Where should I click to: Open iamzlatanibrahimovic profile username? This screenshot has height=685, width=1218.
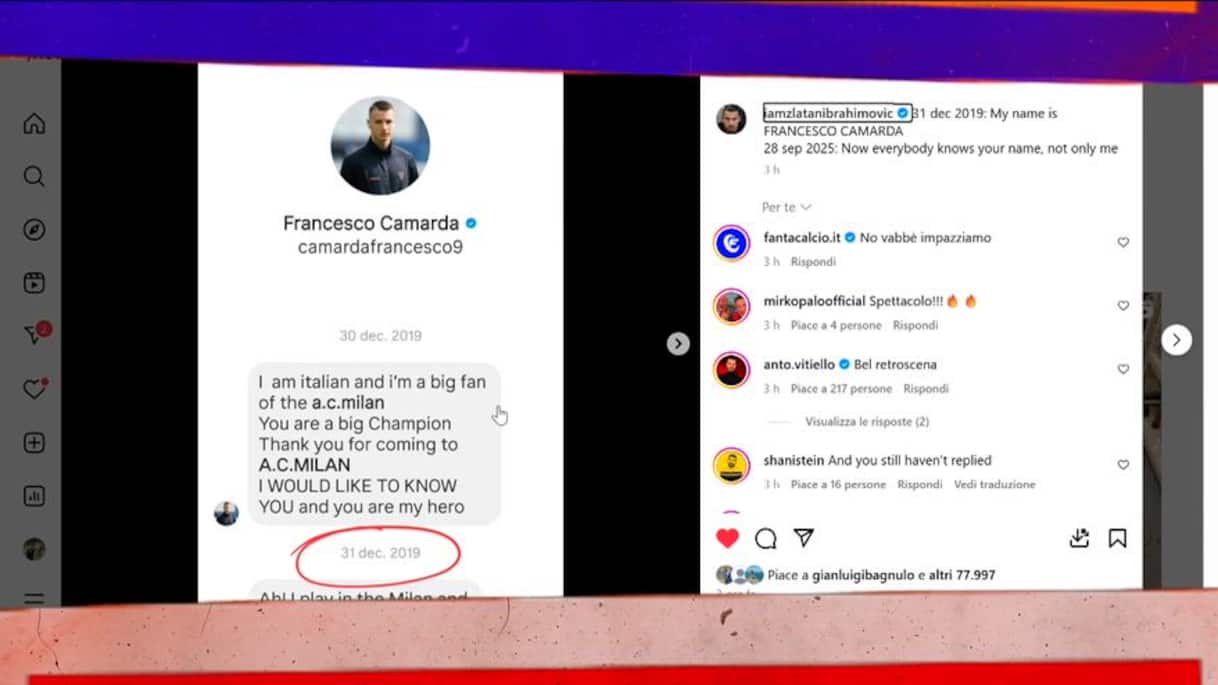click(x=836, y=113)
